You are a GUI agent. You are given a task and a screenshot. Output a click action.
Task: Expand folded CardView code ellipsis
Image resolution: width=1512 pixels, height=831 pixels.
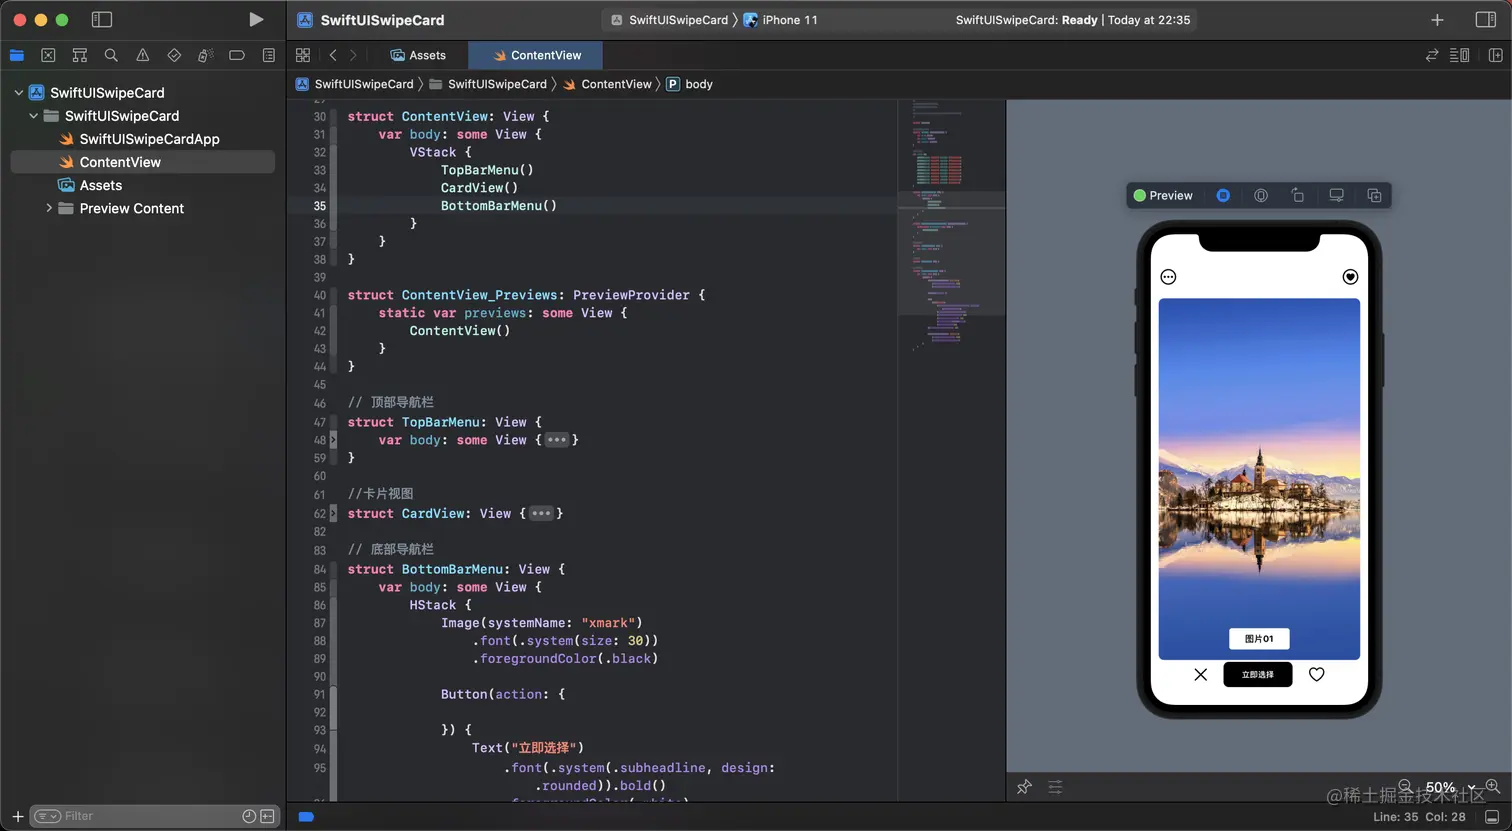(x=541, y=514)
